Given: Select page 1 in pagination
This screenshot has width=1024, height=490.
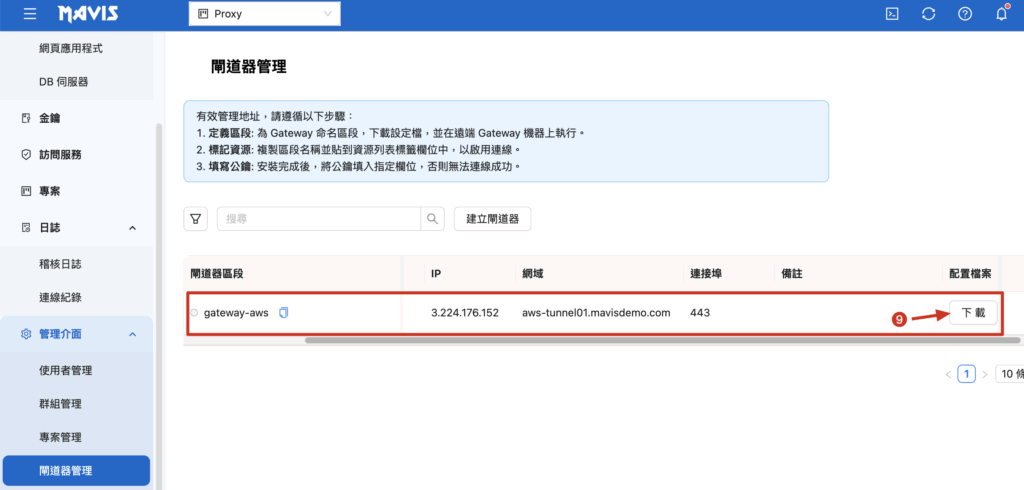Looking at the screenshot, I should (x=966, y=374).
